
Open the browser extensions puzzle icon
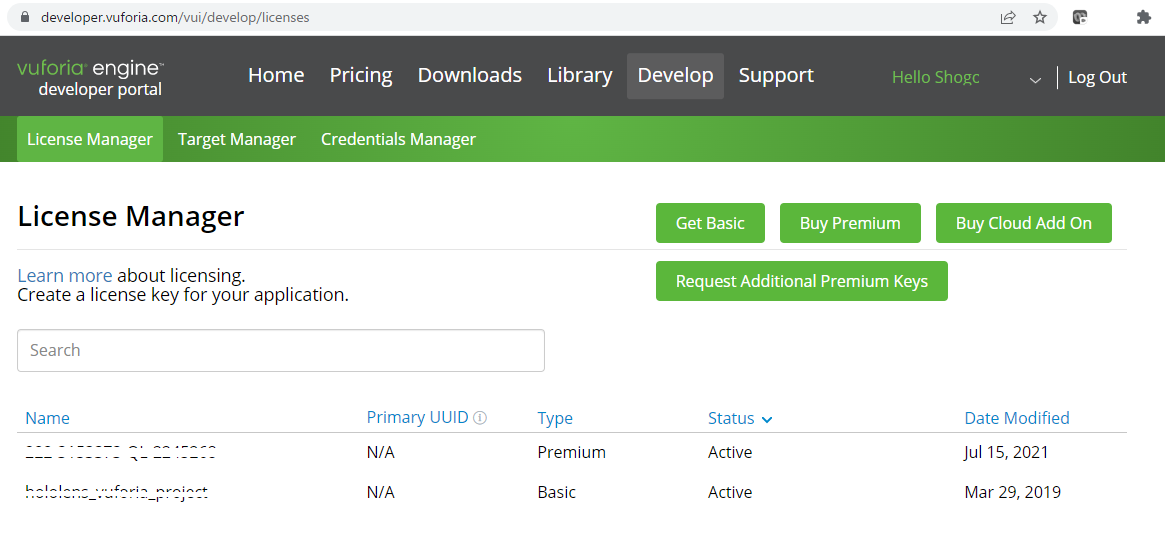[x=1143, y=17]
